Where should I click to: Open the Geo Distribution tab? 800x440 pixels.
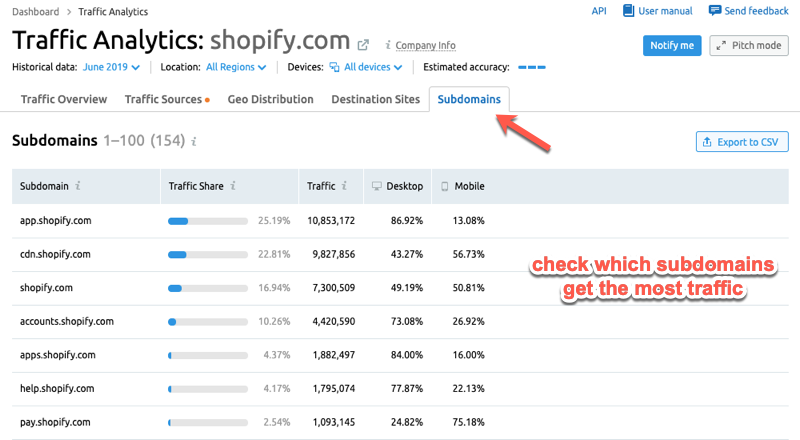click(x=270, y=100)
